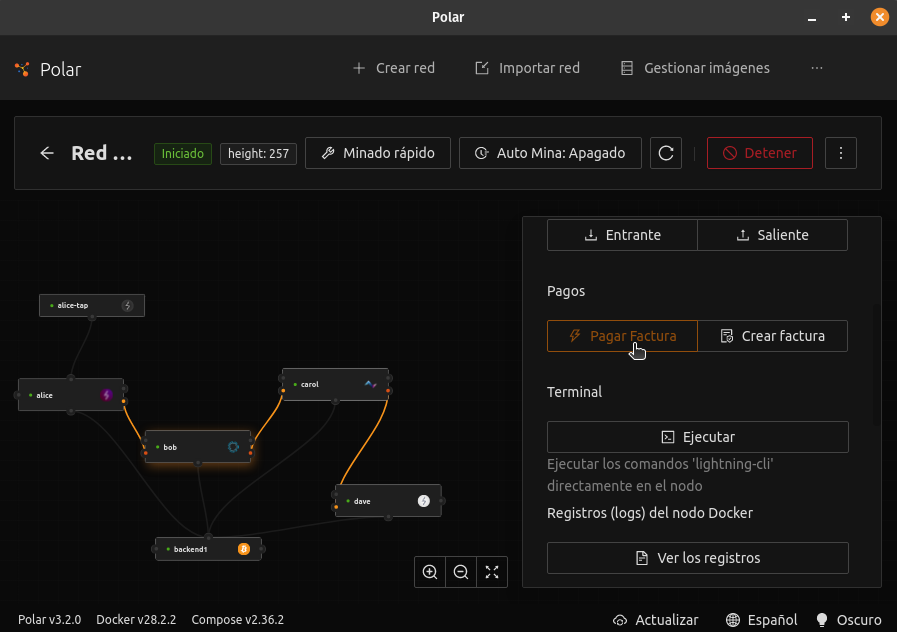Fit network view to screen
The height and width of the screenshot is (632, 897).
click(492, 572)
